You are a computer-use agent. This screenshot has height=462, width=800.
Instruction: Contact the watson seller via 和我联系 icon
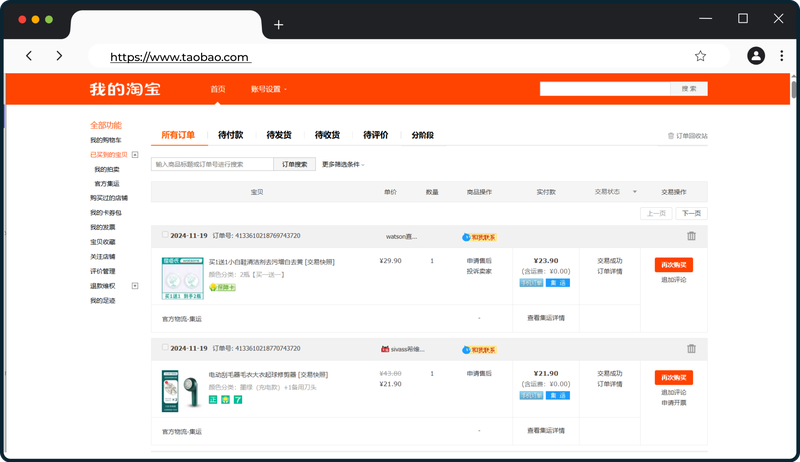(x=479, y=237)
